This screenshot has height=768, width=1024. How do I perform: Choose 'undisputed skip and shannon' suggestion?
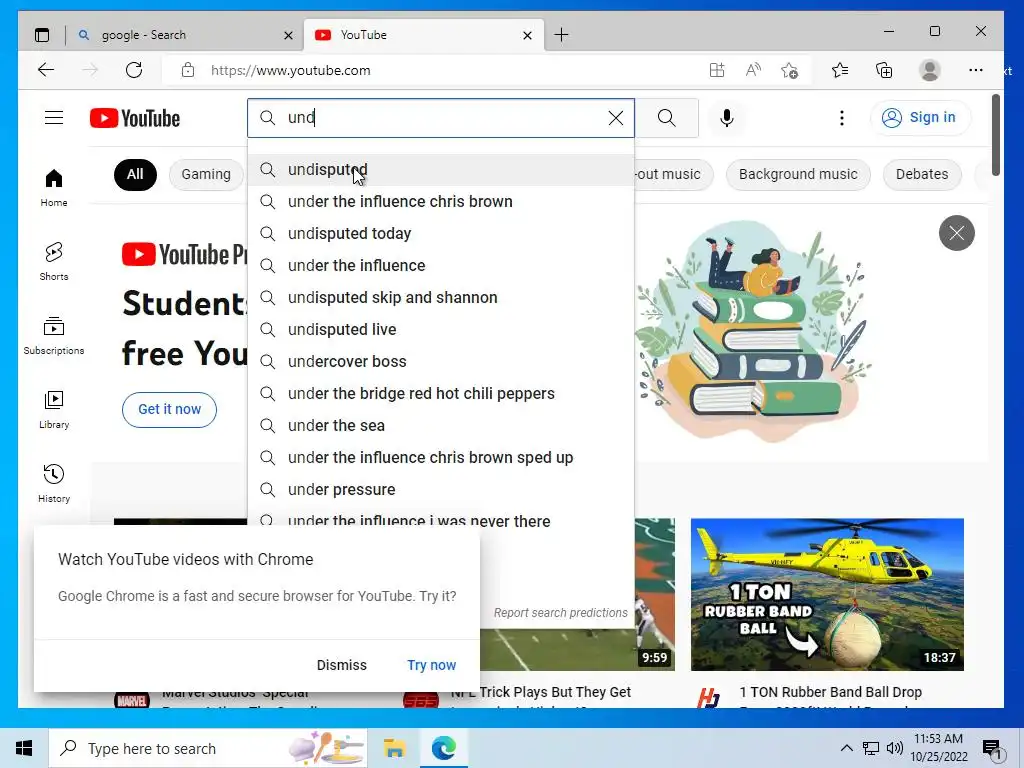[441, 298]
